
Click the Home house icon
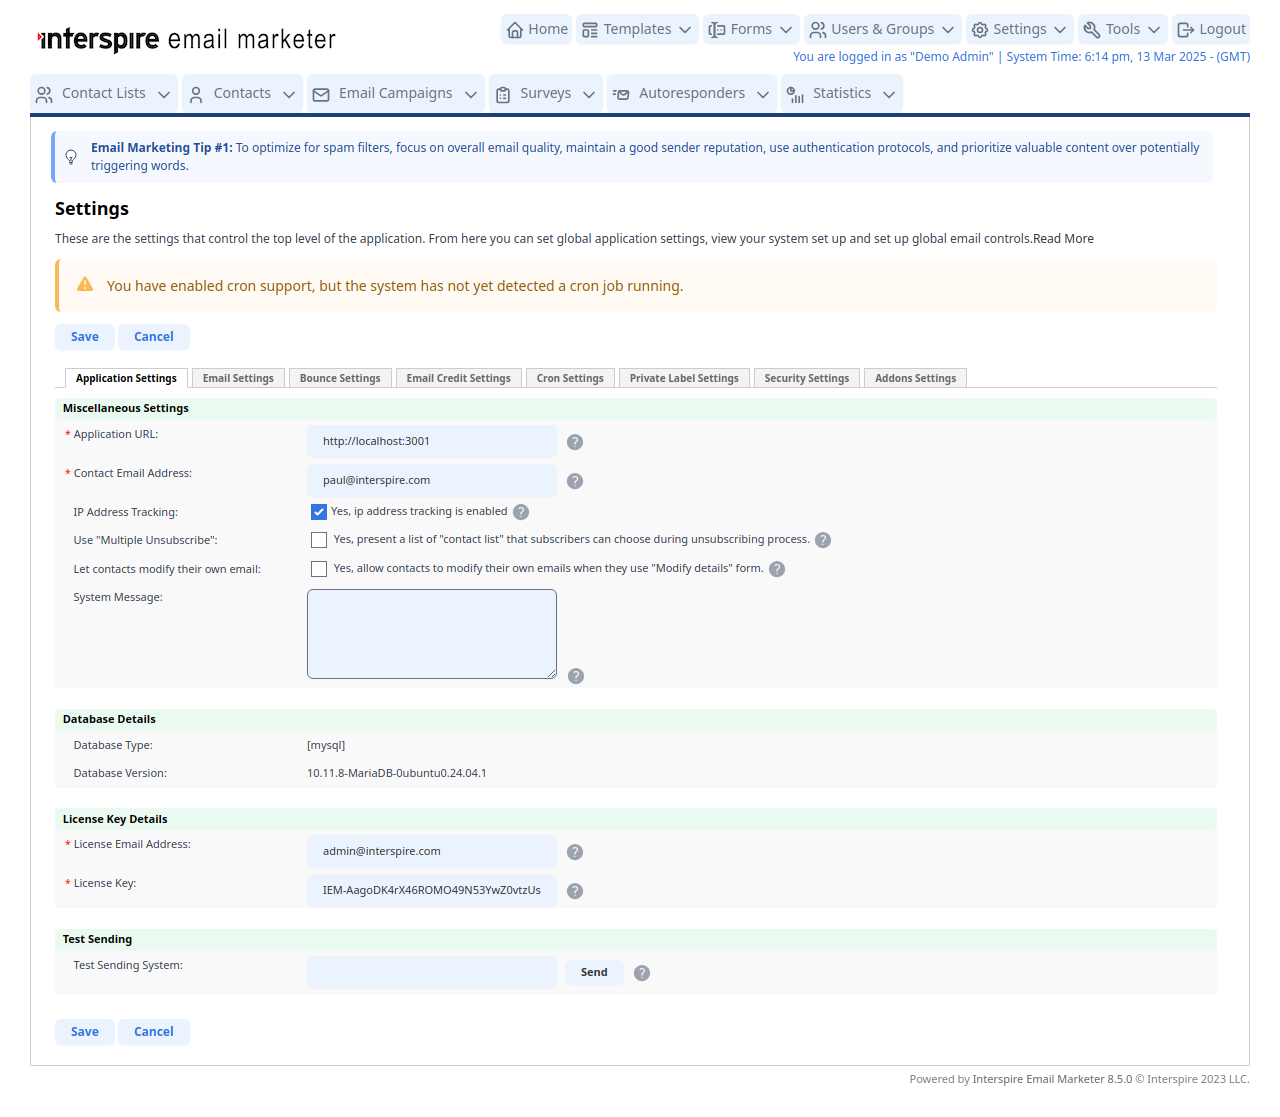[x=515, y=30]
